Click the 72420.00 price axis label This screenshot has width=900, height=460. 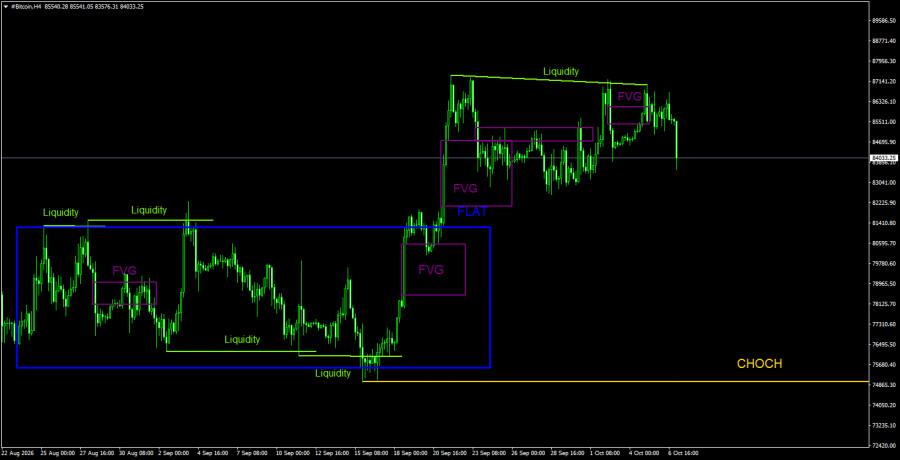(x=884, y=446)
